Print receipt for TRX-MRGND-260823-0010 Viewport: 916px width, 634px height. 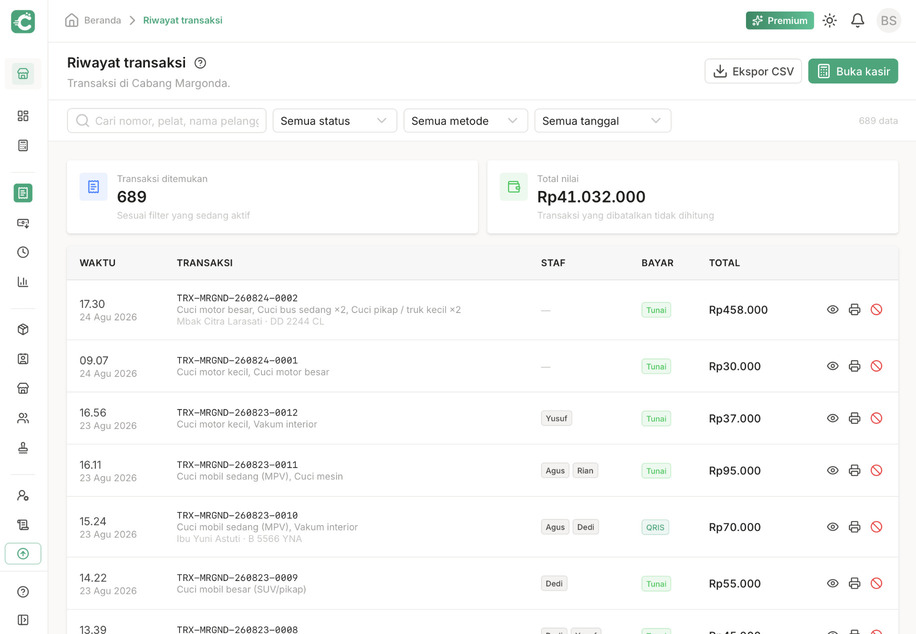(854, 527)
